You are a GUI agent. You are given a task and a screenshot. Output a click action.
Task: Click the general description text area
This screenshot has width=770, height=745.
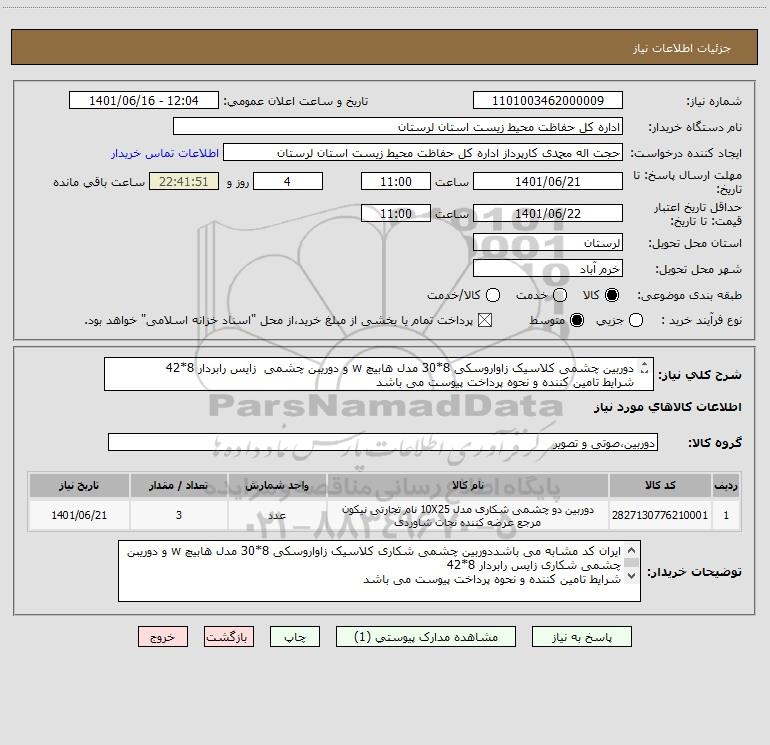[379, 374]
